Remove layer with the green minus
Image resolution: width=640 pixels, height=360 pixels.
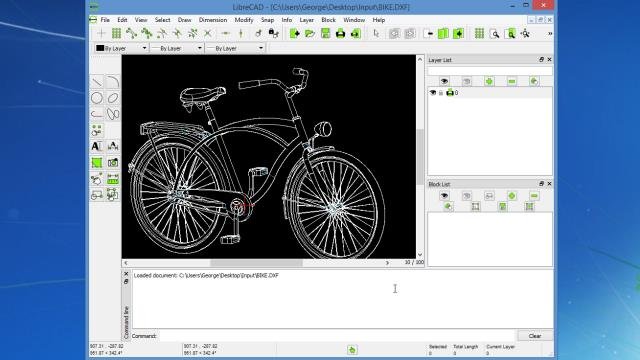tap(511, 81)
